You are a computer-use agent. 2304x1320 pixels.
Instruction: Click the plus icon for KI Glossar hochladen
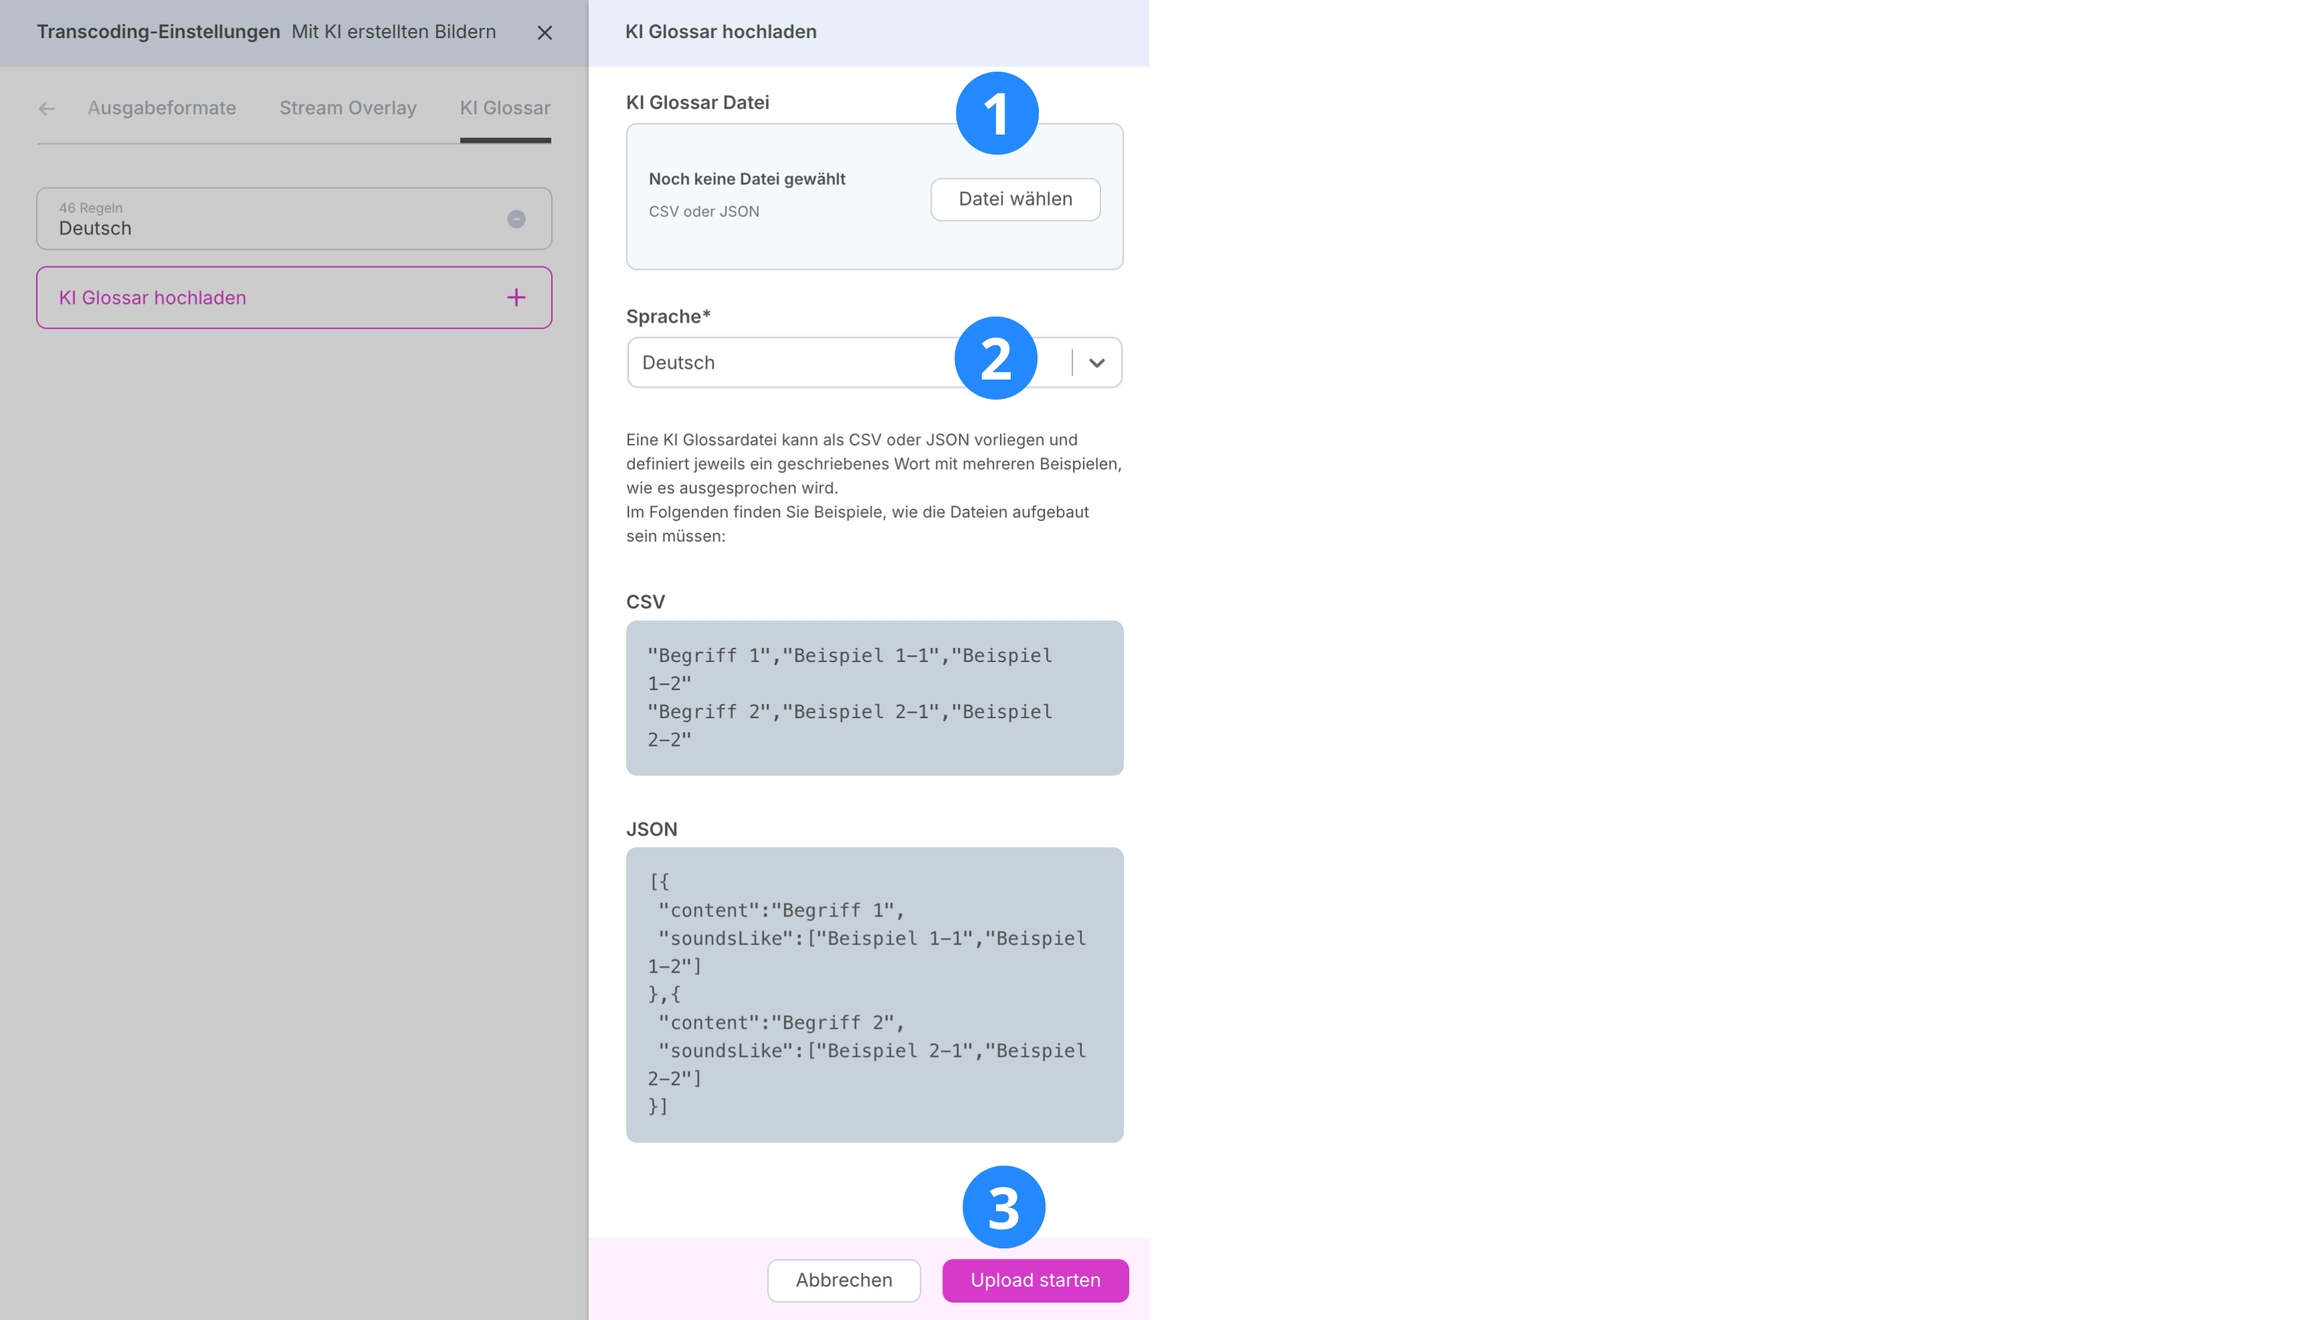(x=516, y=298)
